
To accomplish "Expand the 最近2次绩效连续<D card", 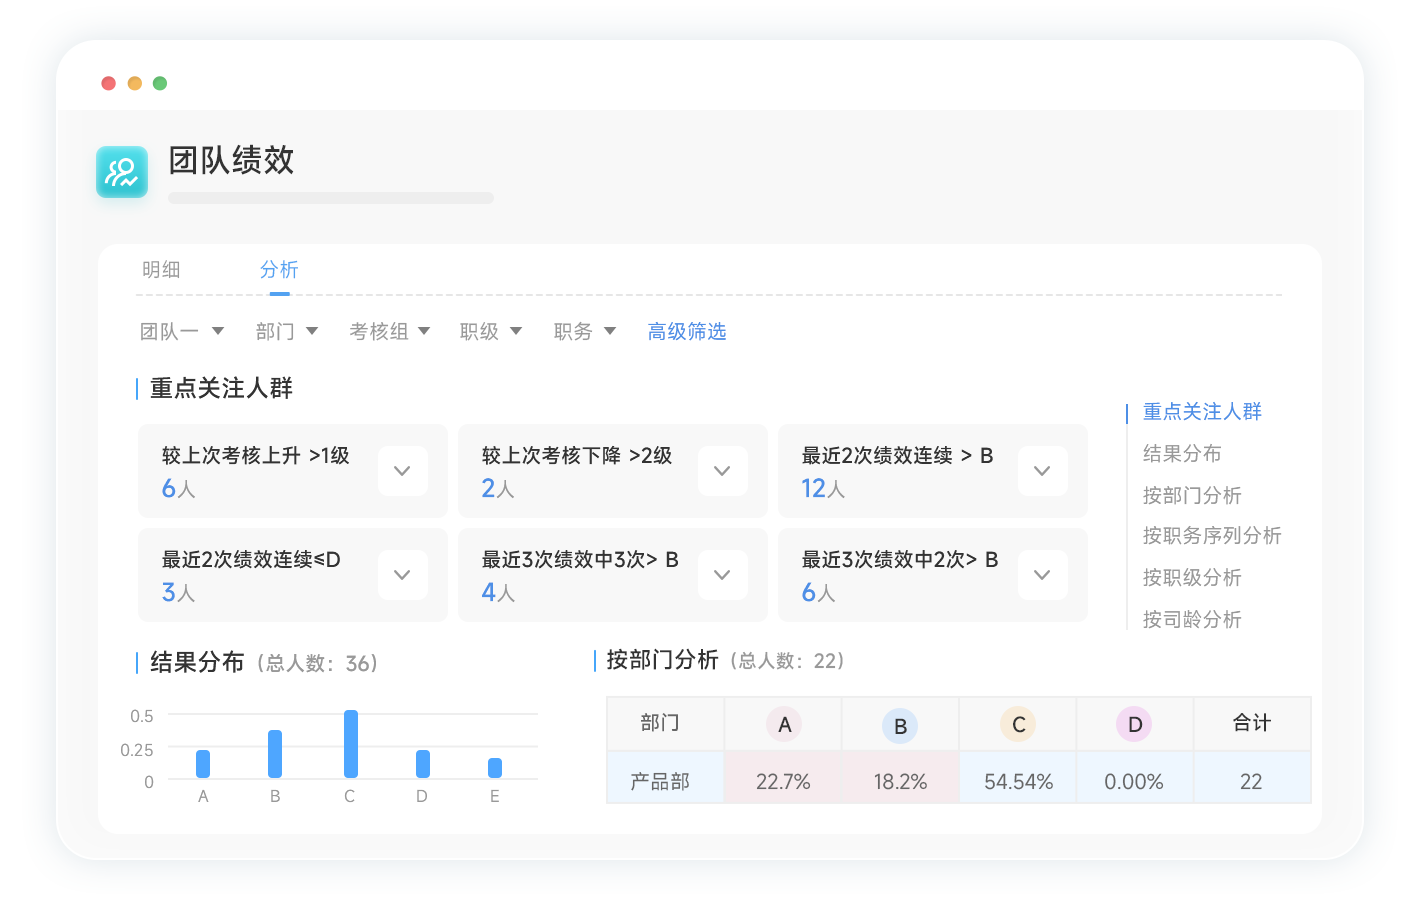I will tap(402, 575).
